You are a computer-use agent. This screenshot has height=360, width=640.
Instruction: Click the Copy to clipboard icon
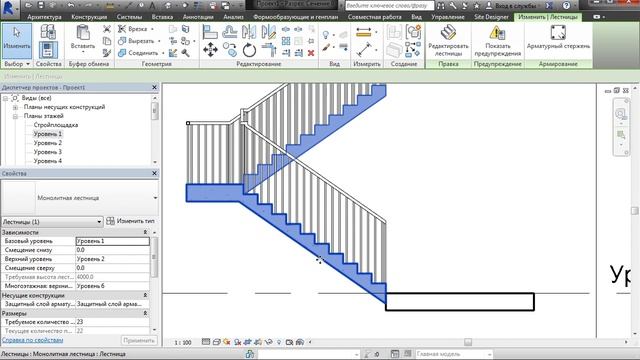107,41
